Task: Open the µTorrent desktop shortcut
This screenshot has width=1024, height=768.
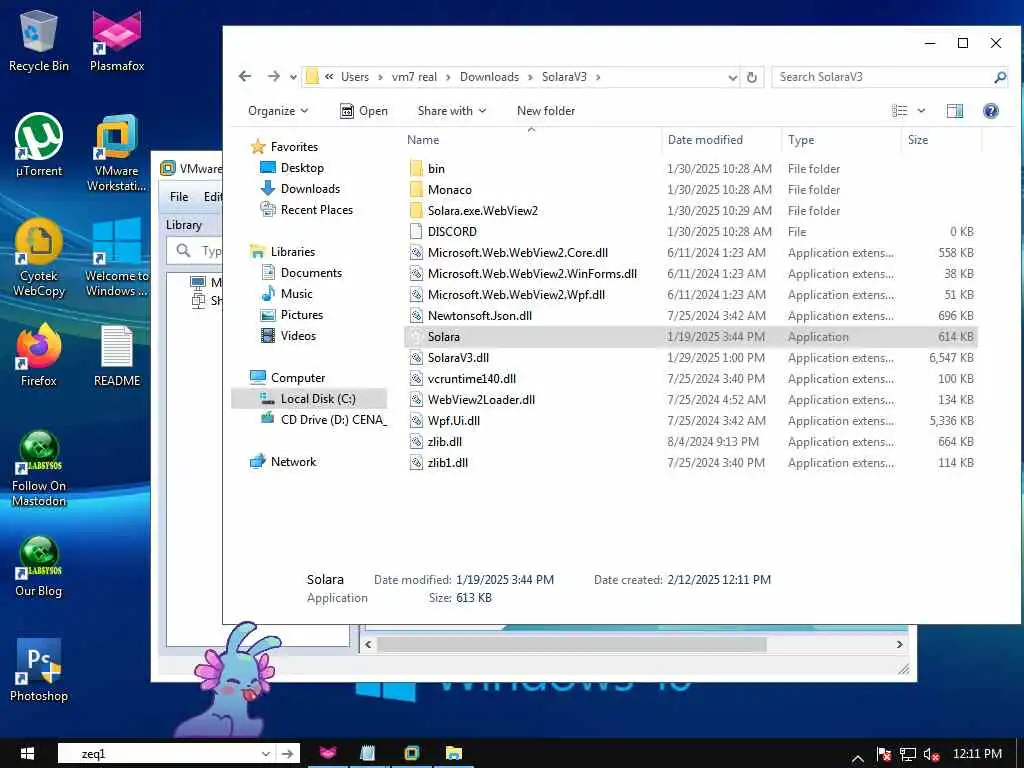Action: pos(39,145)
